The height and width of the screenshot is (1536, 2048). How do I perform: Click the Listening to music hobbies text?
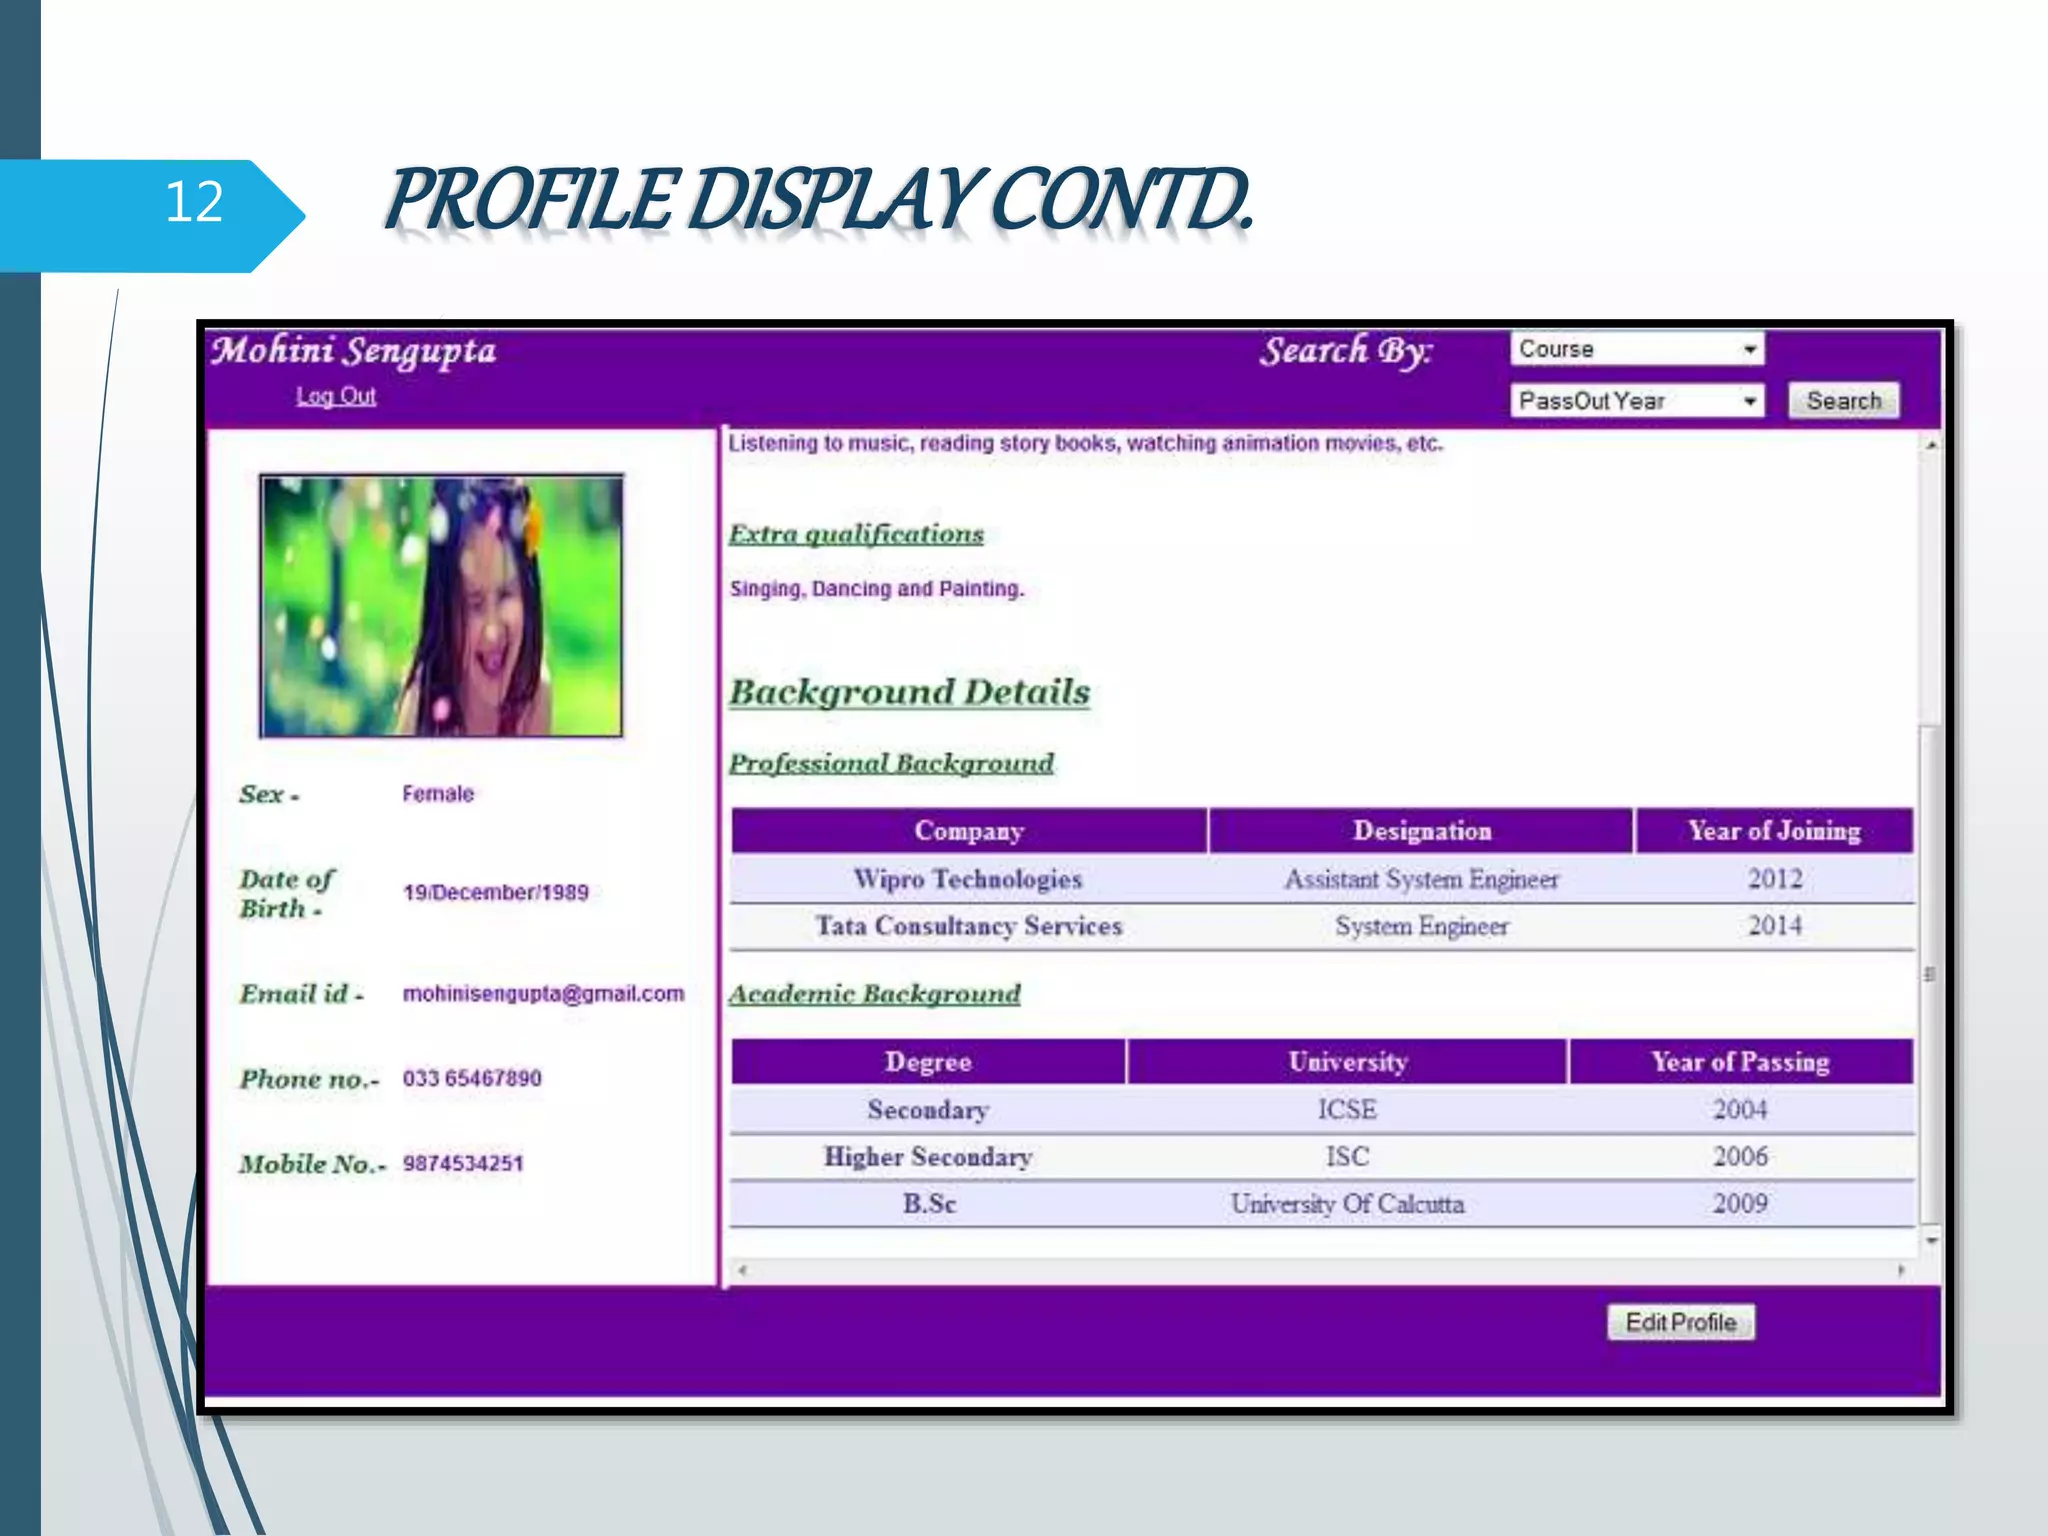click(1085, 443)
